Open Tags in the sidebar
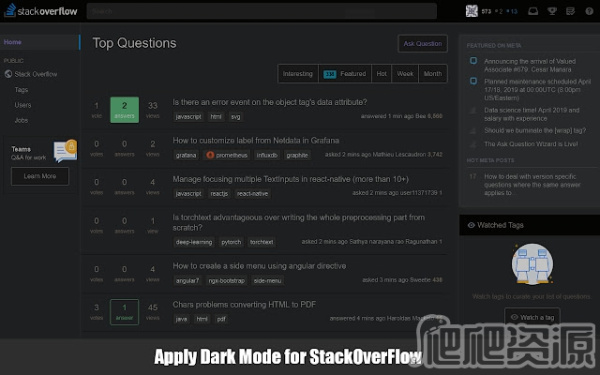Image resolution: width=600 pixels, height=375 pixels. tap(21, 90)
